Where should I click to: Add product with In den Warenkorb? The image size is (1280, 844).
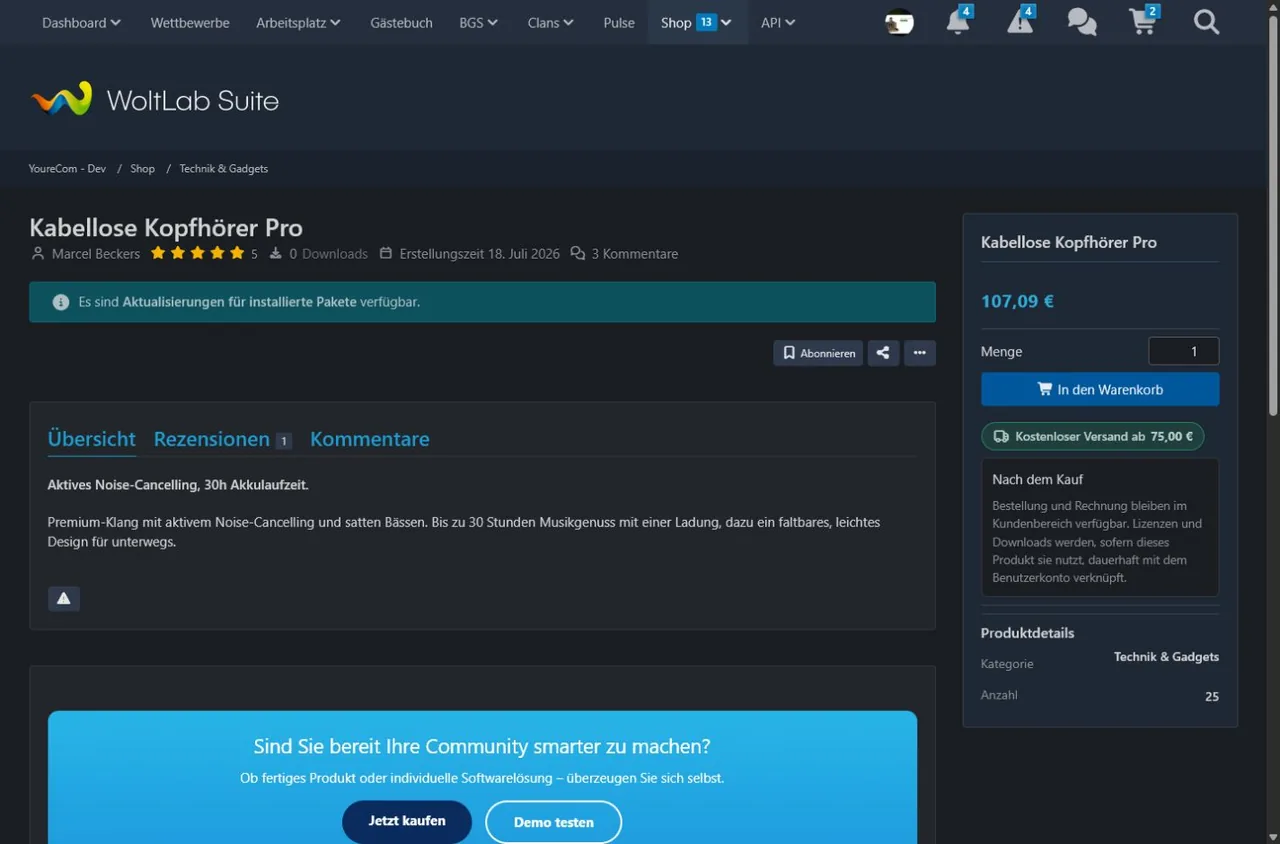click(x=1100, y=390)
